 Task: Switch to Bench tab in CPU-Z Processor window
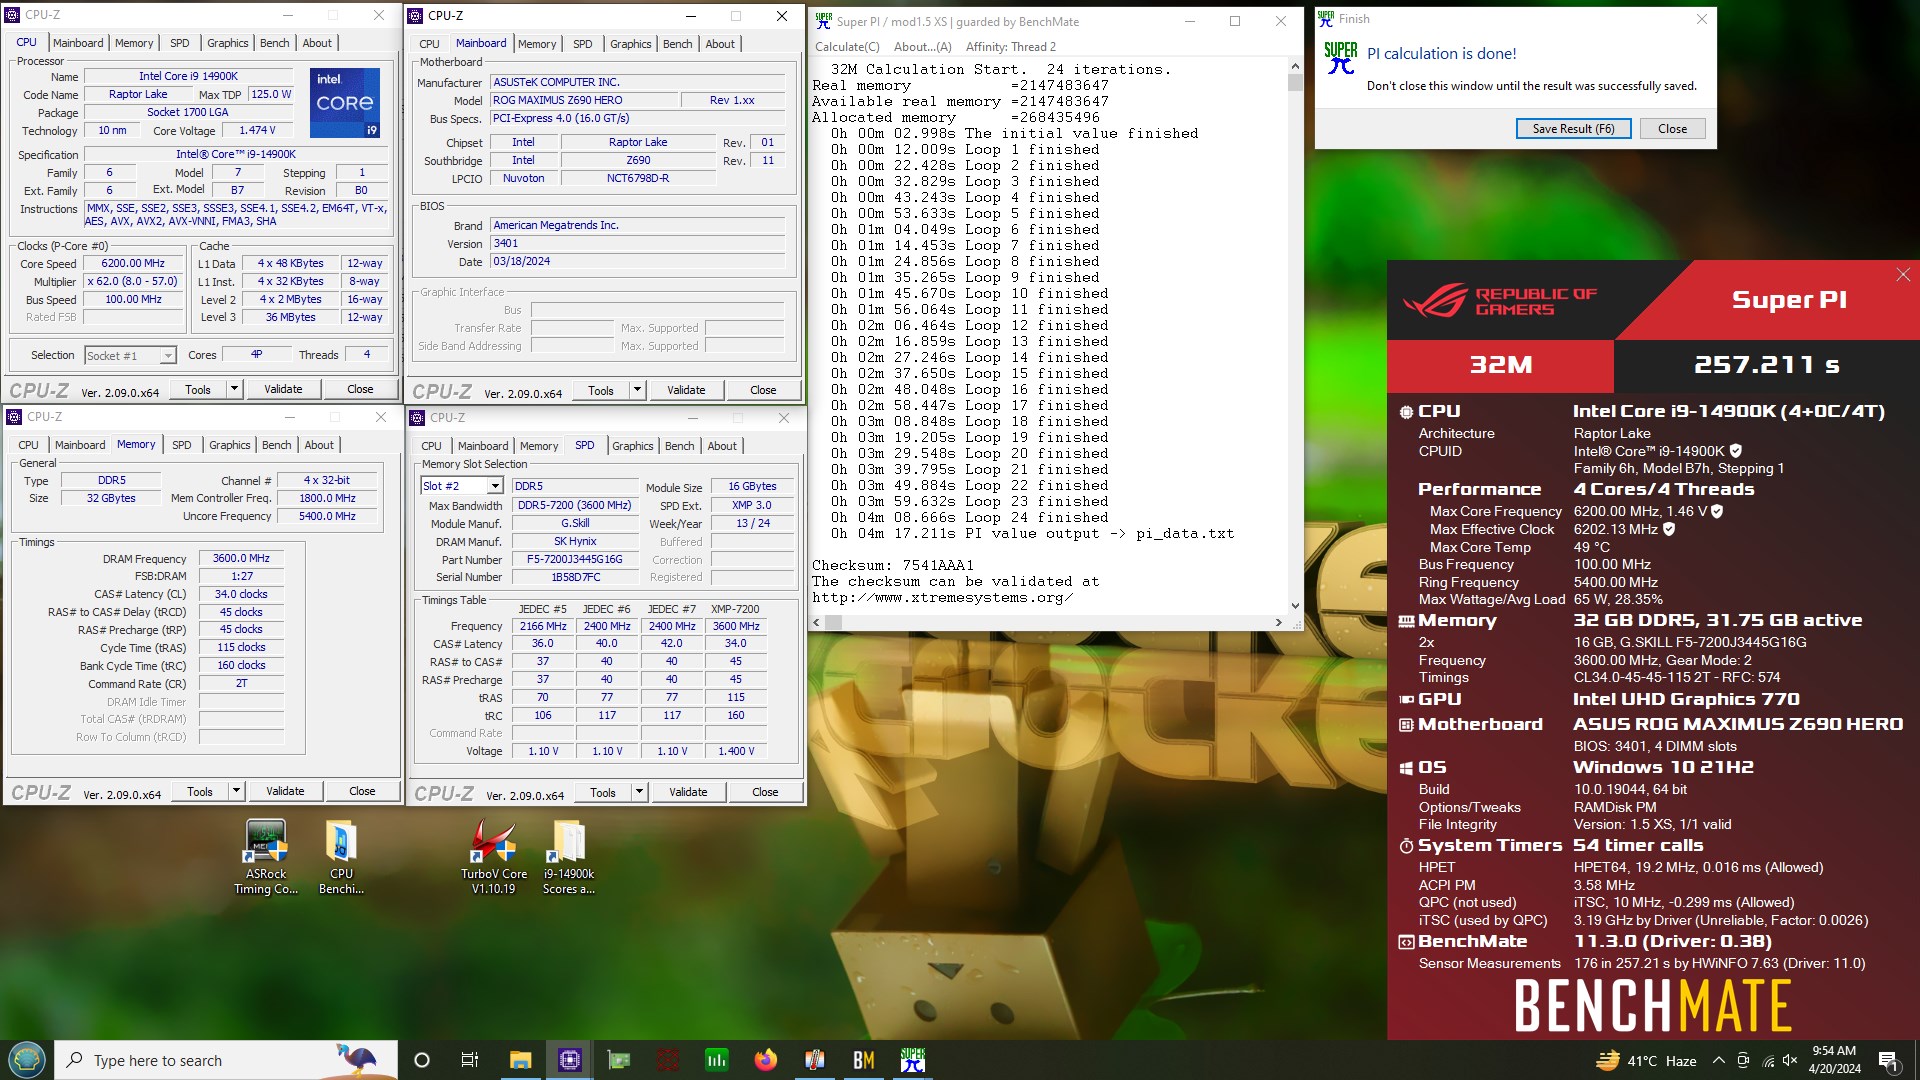click(274, 43)
